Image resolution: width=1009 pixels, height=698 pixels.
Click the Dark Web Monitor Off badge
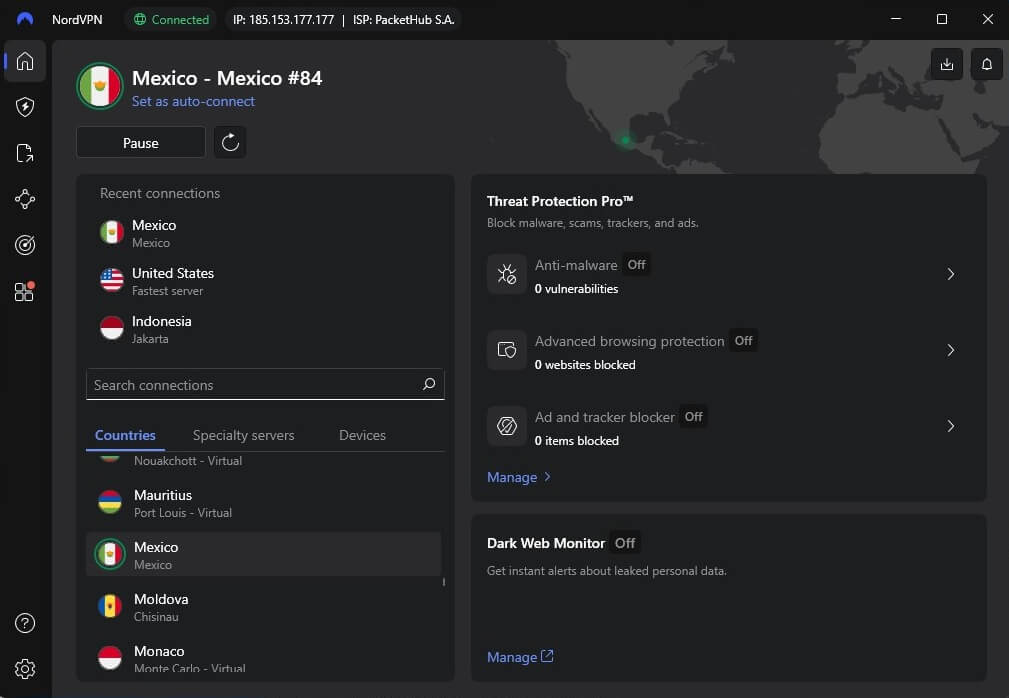point(625,543)
